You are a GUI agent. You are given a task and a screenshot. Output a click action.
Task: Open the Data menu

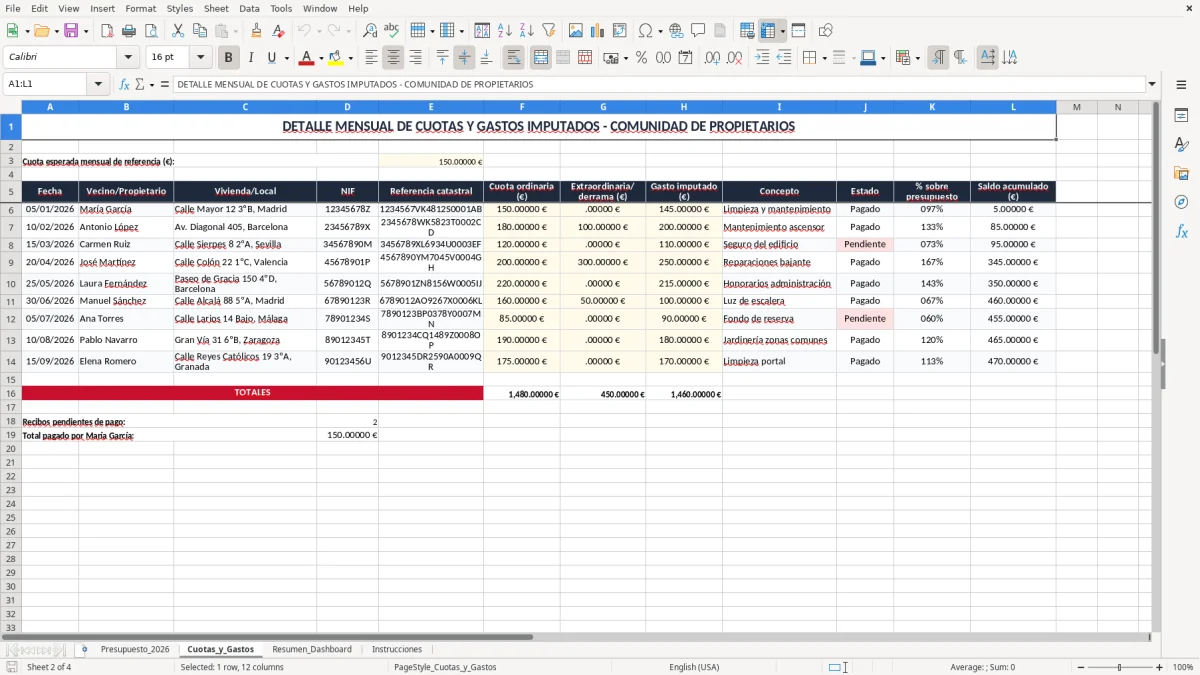[x=249, y=8]
